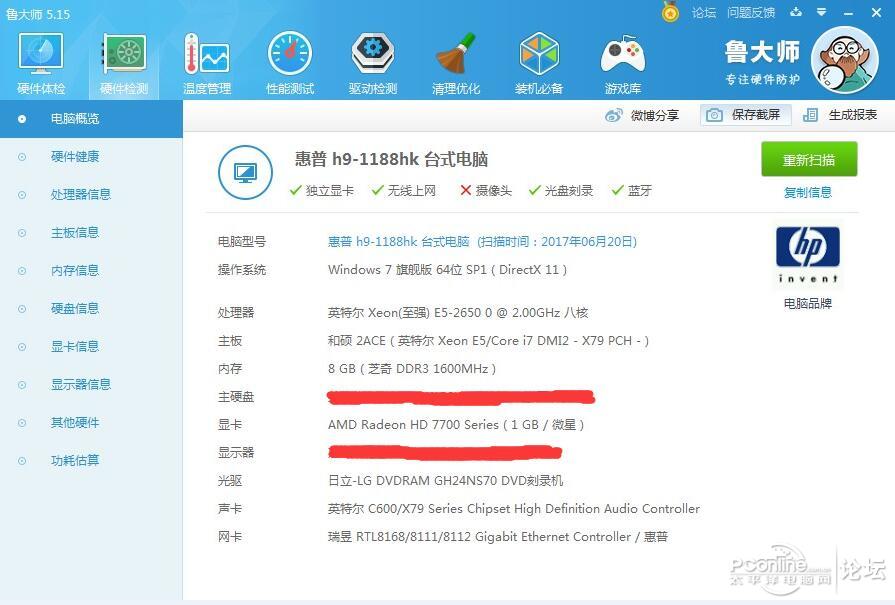
Task: Select the Windows 7 旗舰版 64位 SP1 text
Action: (x=448, y=269)
